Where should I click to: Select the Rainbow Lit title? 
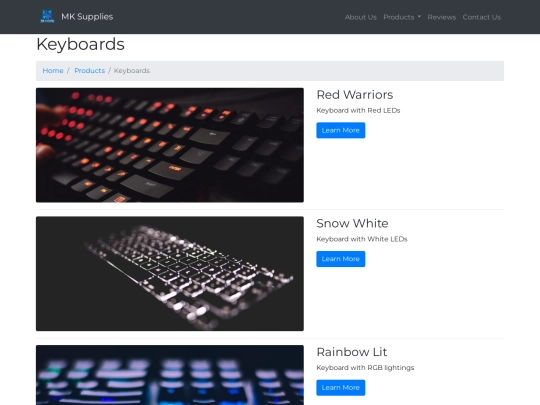click(352, 352)
